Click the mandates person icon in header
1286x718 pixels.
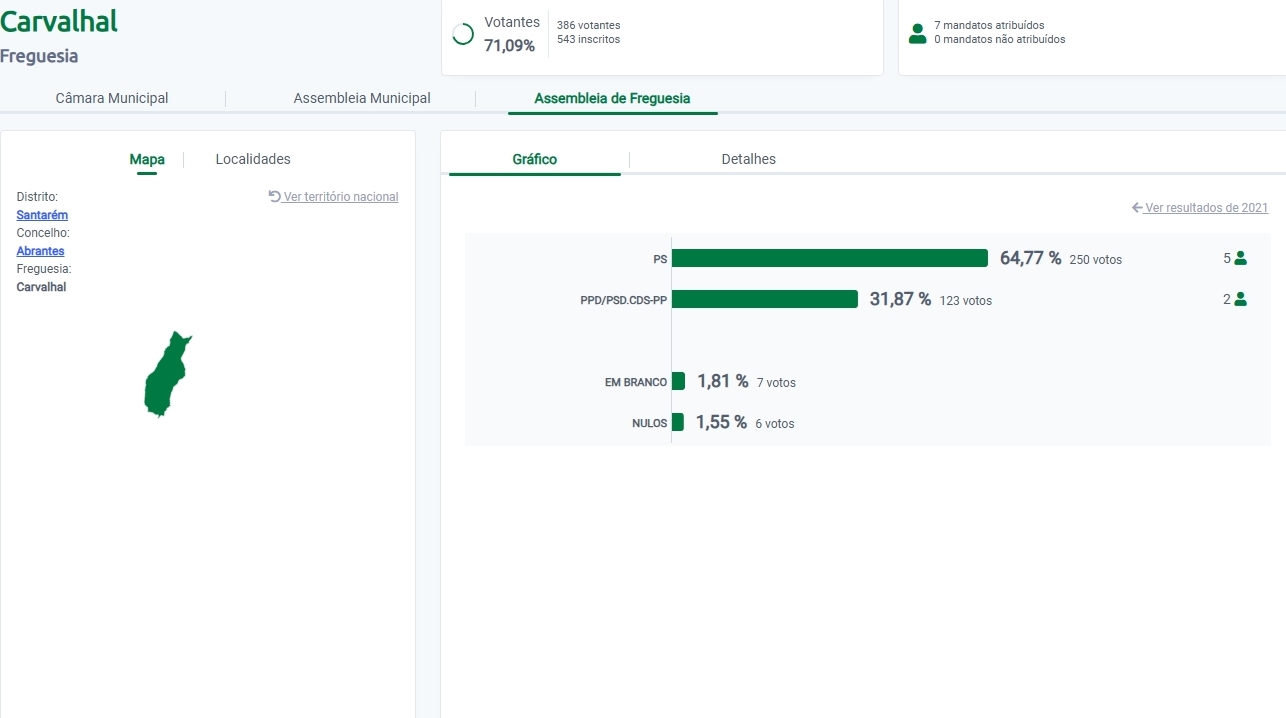(x=917, y=33)
